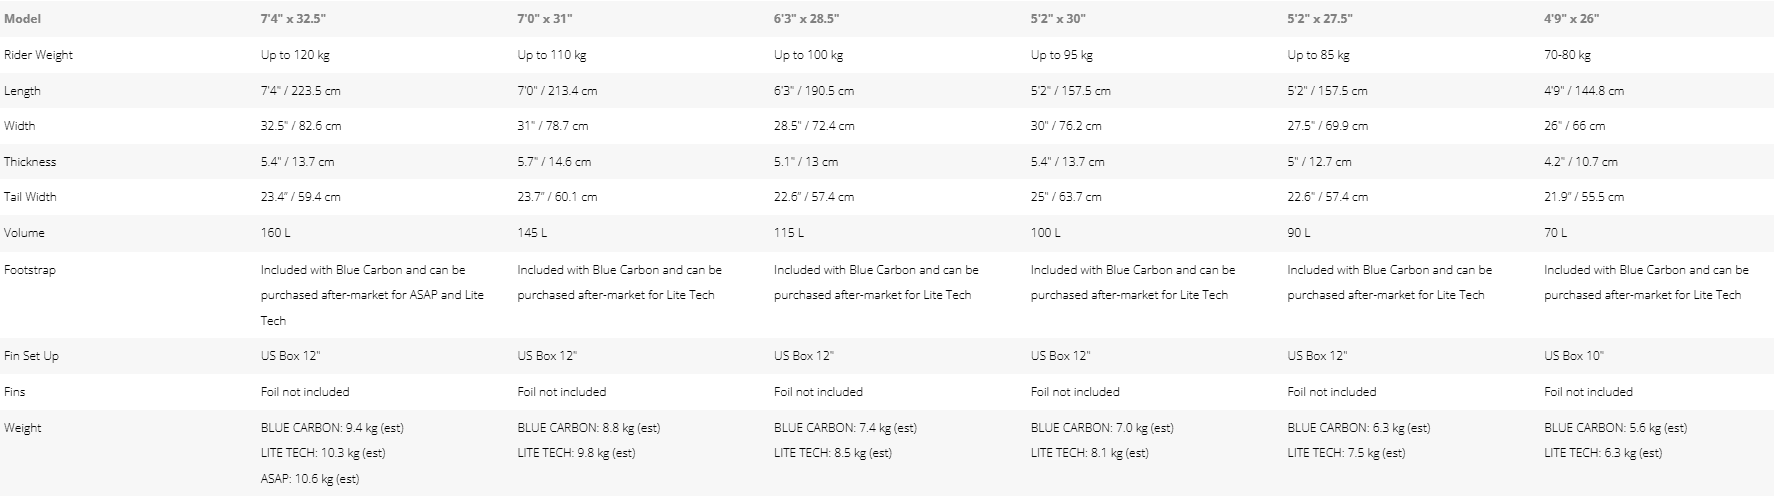Click the 4'9" x 26" model header
1774x496 pixels.
click(x=1571, y=19)
